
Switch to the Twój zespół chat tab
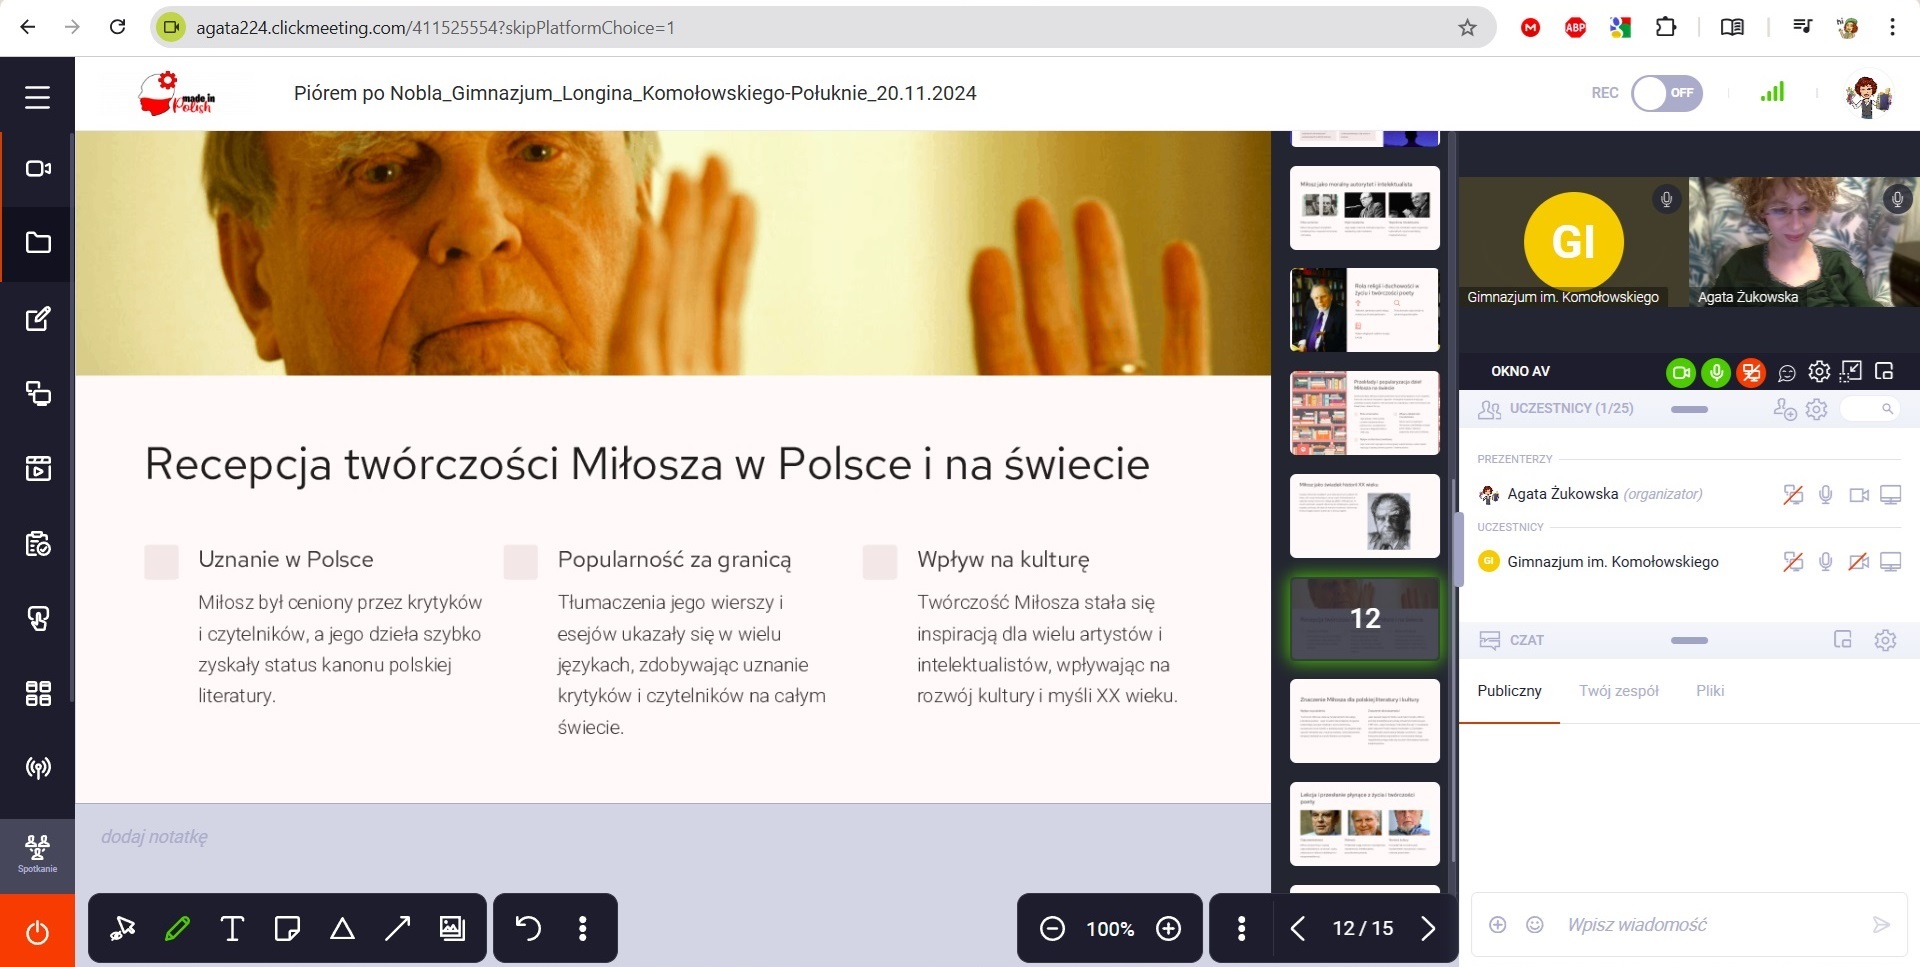[x=1618, y=691]
